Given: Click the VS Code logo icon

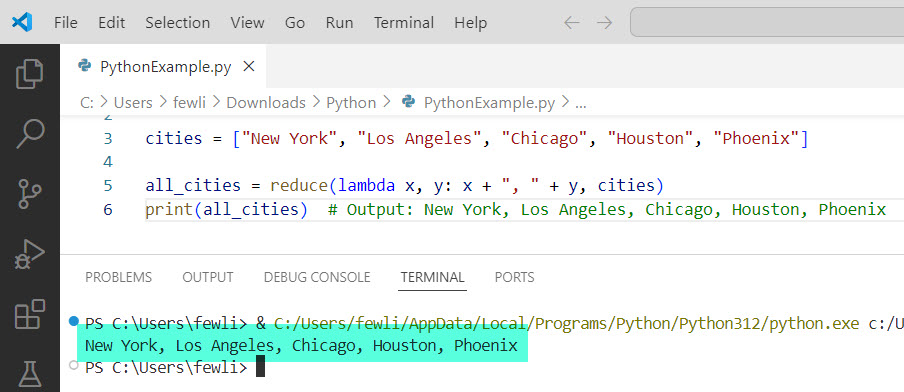Looking at the screenshot, I should (x=22, y=22).
